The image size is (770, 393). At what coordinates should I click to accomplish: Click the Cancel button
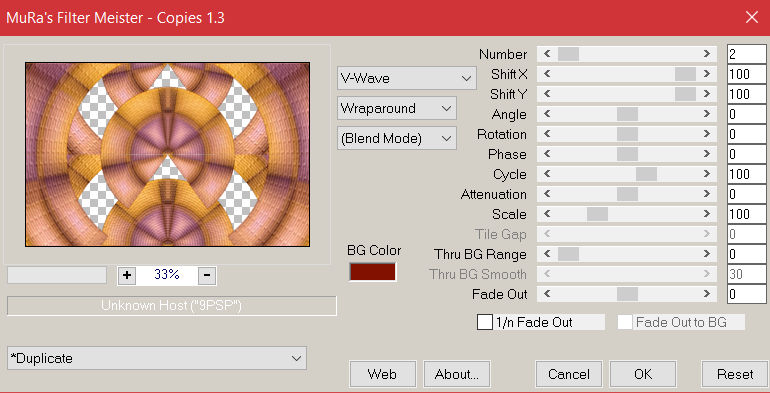pyautogui.click(x=569, y=374)
